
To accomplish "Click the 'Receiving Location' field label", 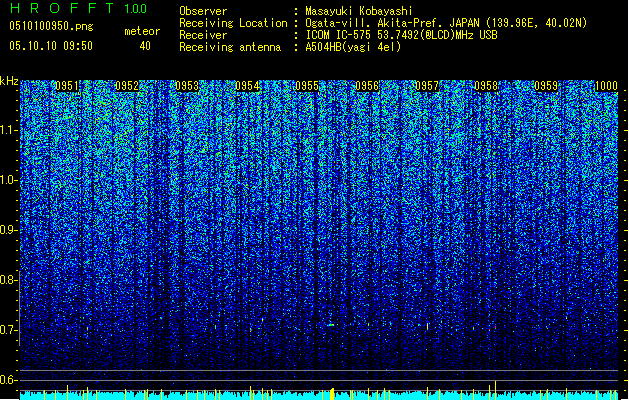I will coord(233,23).
